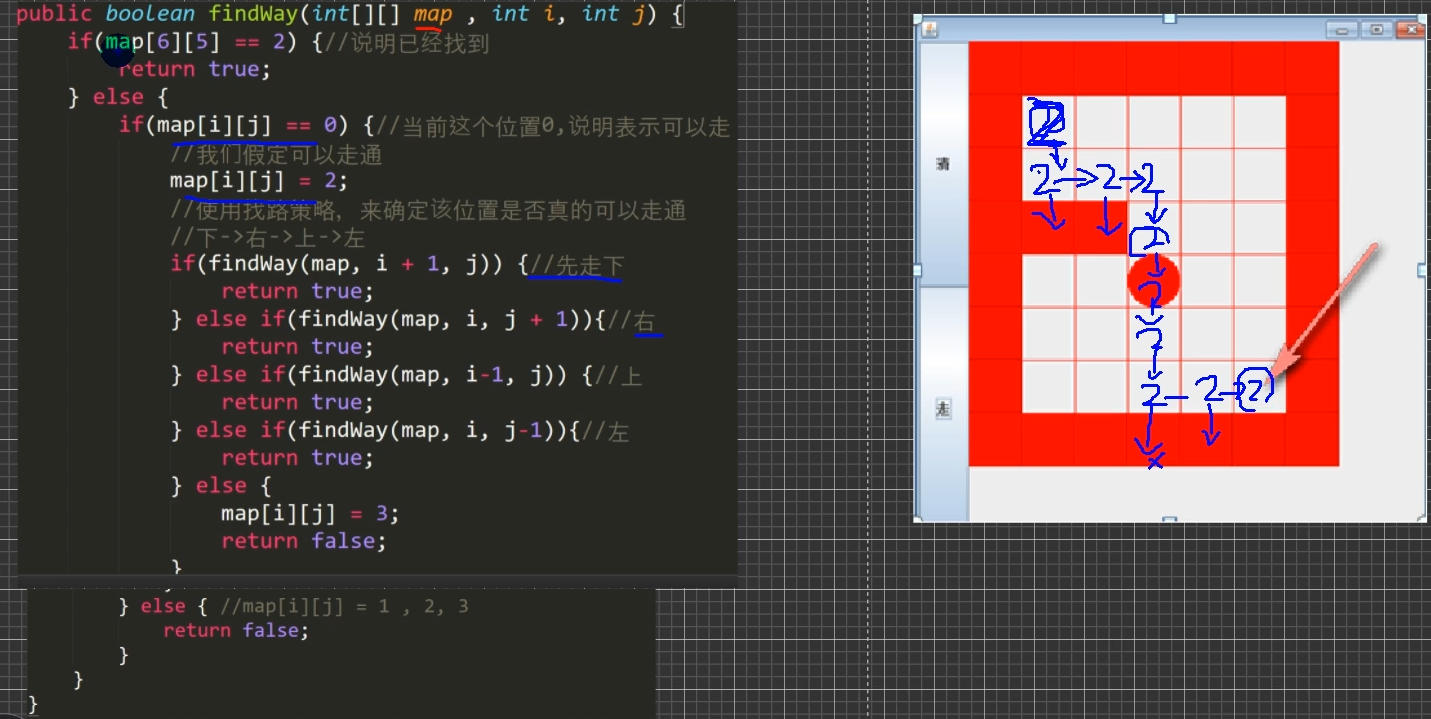The width and height of the screenshot is (1431, 719).
Task: Click the findWay method name in the signature
Action: click(255, 14)
